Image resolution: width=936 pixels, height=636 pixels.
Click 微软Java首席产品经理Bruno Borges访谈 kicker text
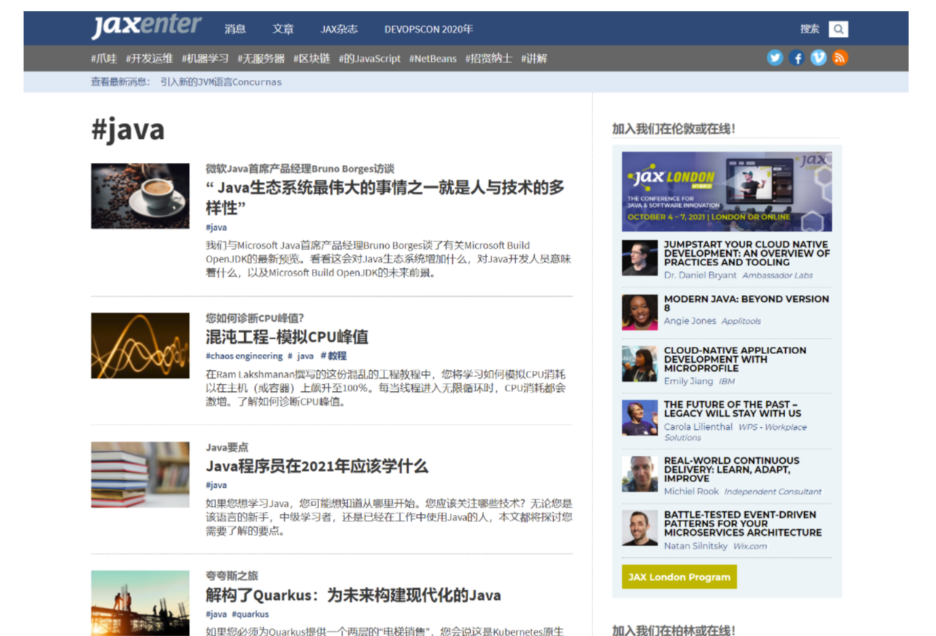click(x=300, y=168)
